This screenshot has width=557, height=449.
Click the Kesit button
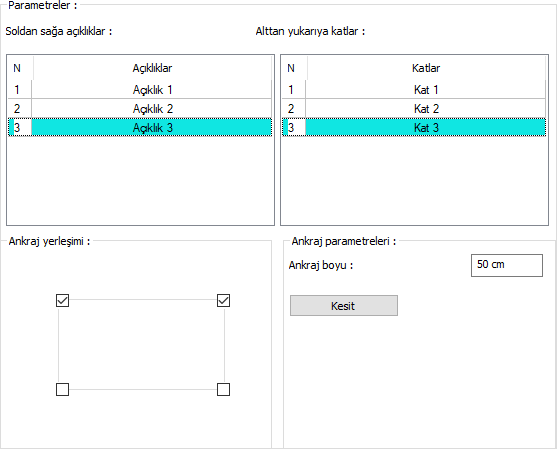coord(344,305)
